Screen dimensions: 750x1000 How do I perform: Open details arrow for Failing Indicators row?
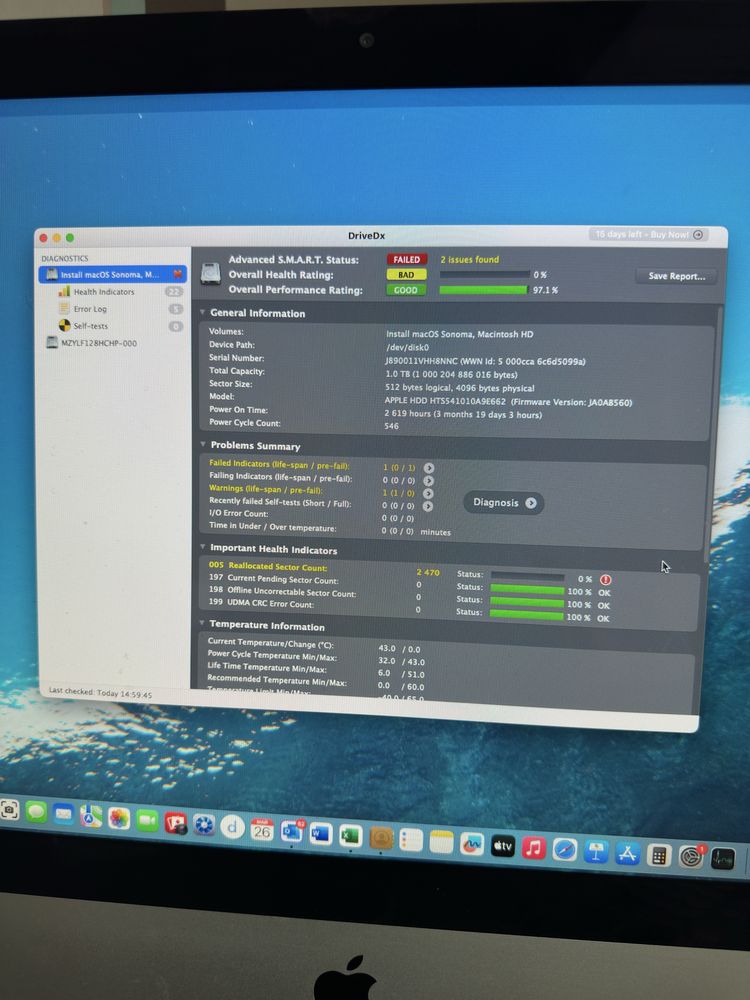[x=429, y=480]
